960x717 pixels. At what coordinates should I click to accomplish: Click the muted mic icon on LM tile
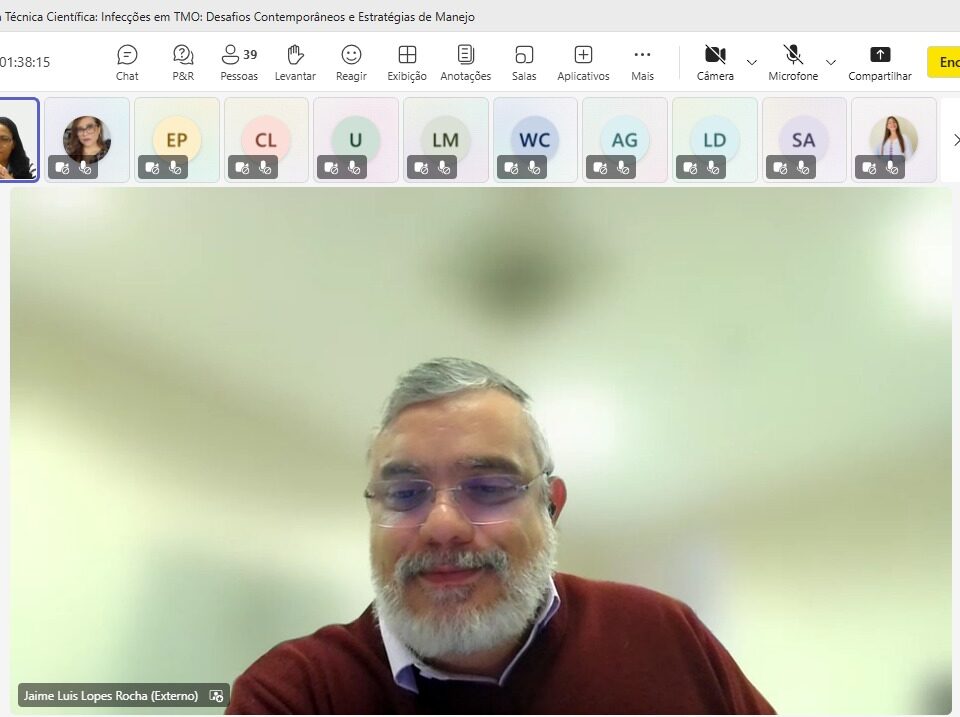click(444, 167)
